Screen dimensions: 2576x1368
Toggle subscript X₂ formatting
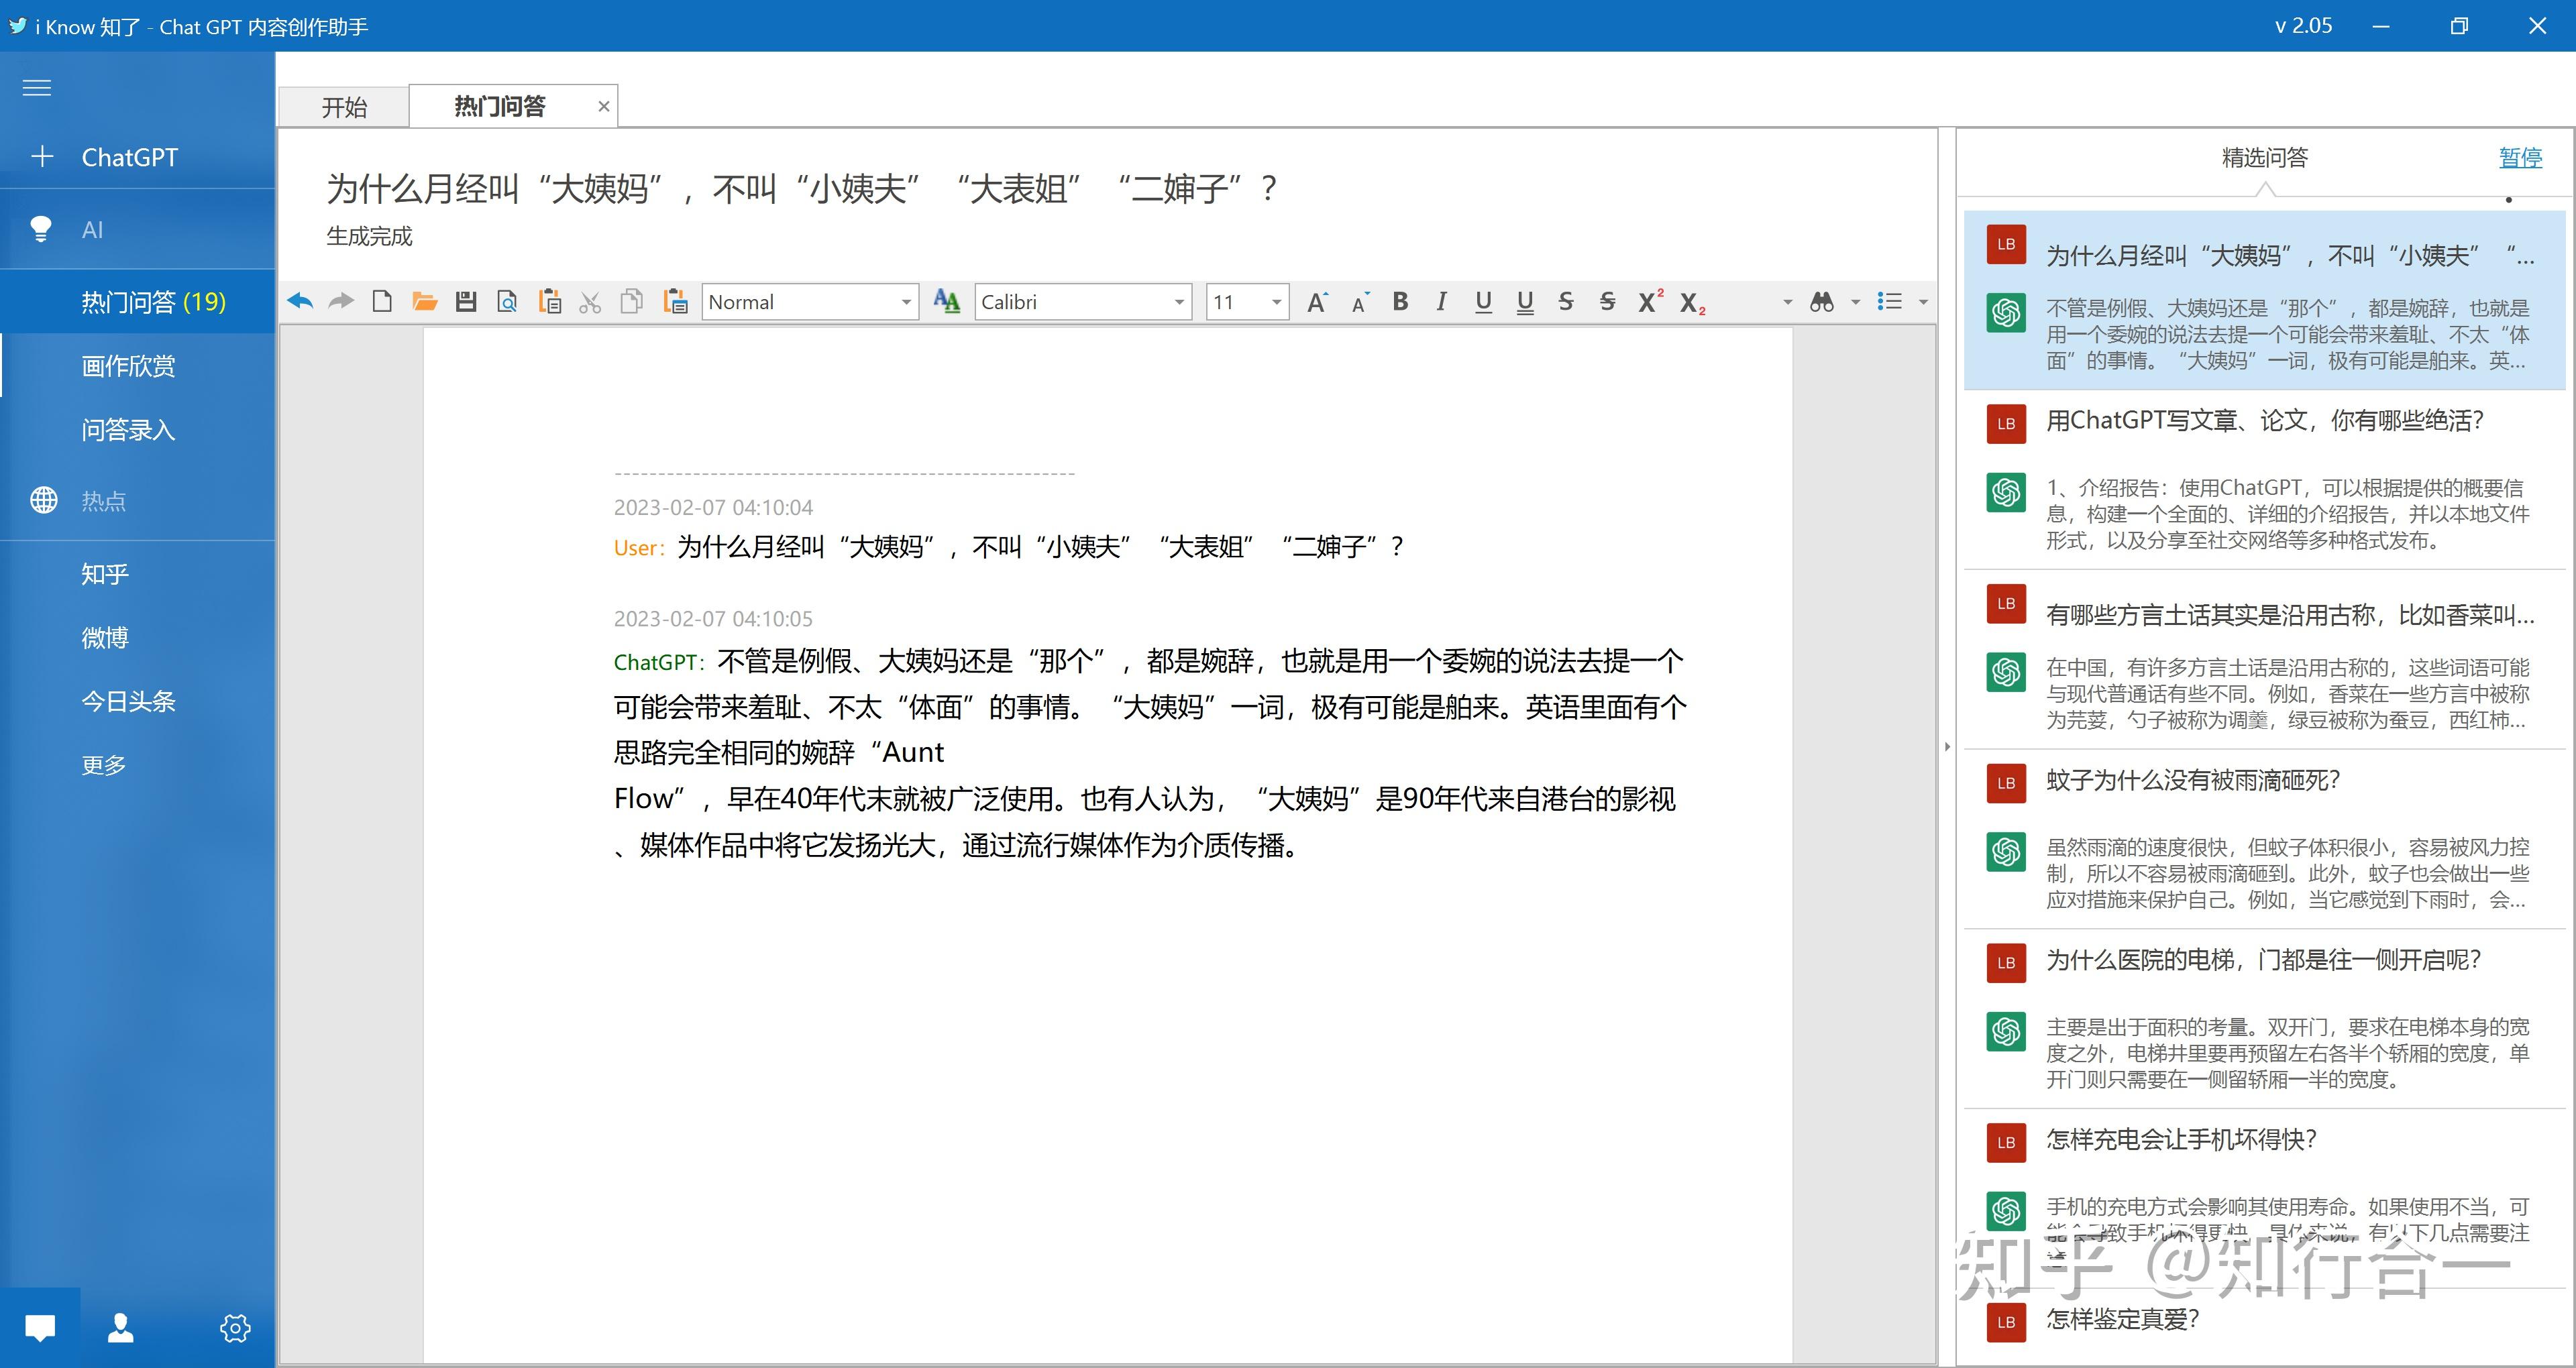[x=1692, y=303]
